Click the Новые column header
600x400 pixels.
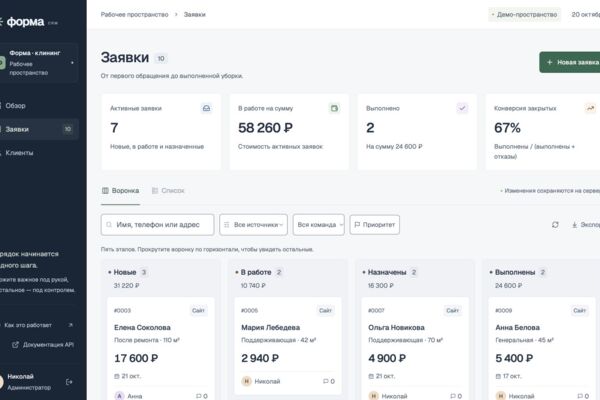click(125, 272)
